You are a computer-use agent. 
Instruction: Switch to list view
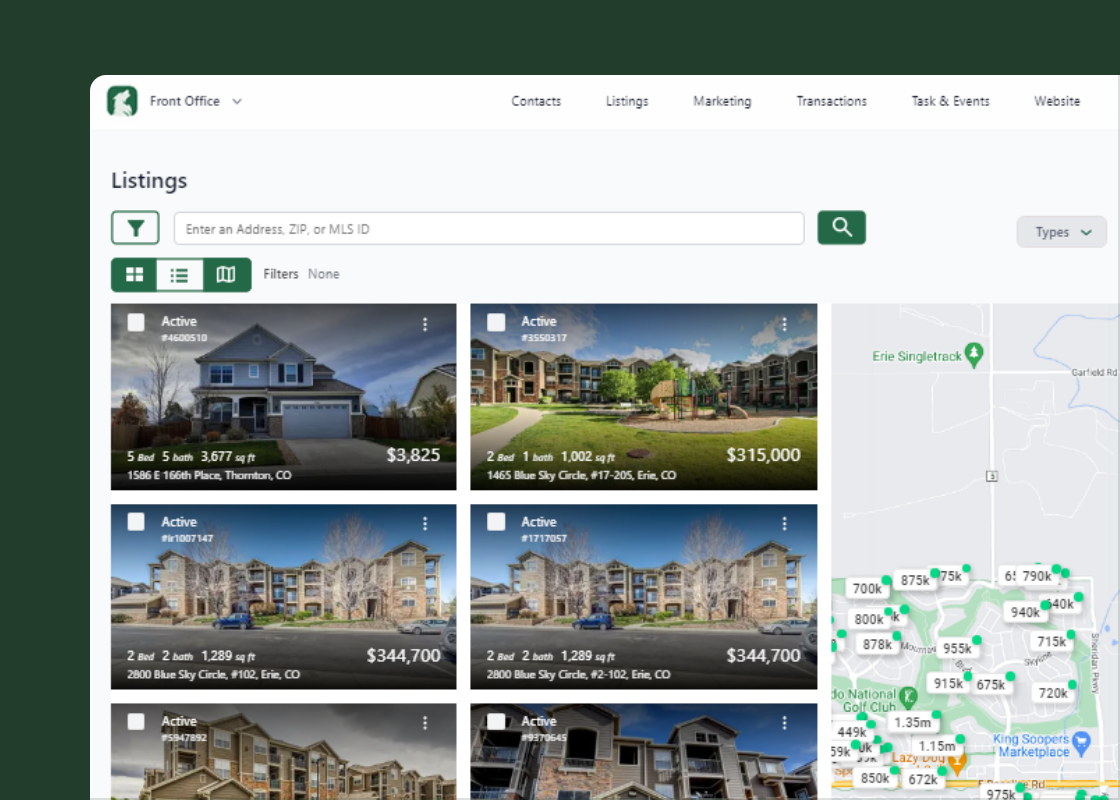coord(179,274)
